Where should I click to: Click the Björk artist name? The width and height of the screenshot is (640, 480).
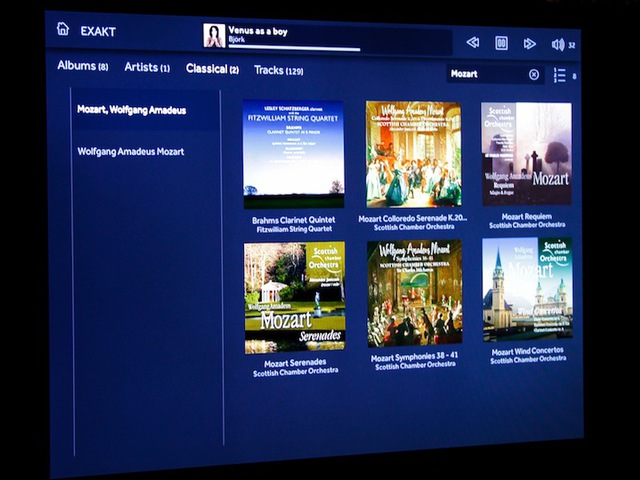click(237, 40)
